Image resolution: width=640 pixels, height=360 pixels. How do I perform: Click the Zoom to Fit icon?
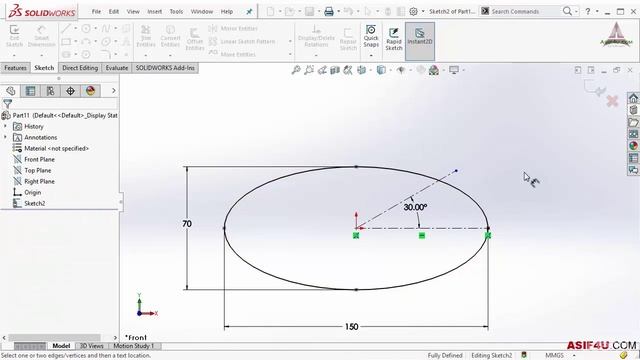[x=296, y=70]
